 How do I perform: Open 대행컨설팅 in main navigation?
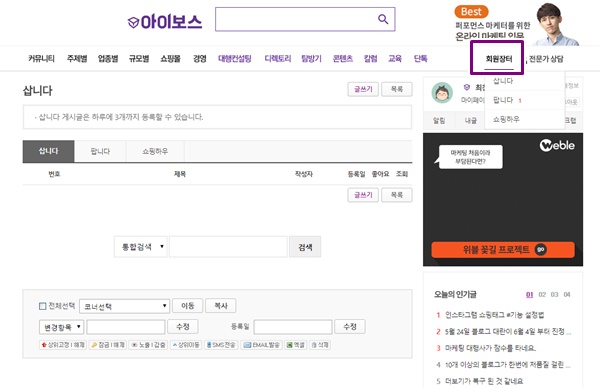pos(235,59)
